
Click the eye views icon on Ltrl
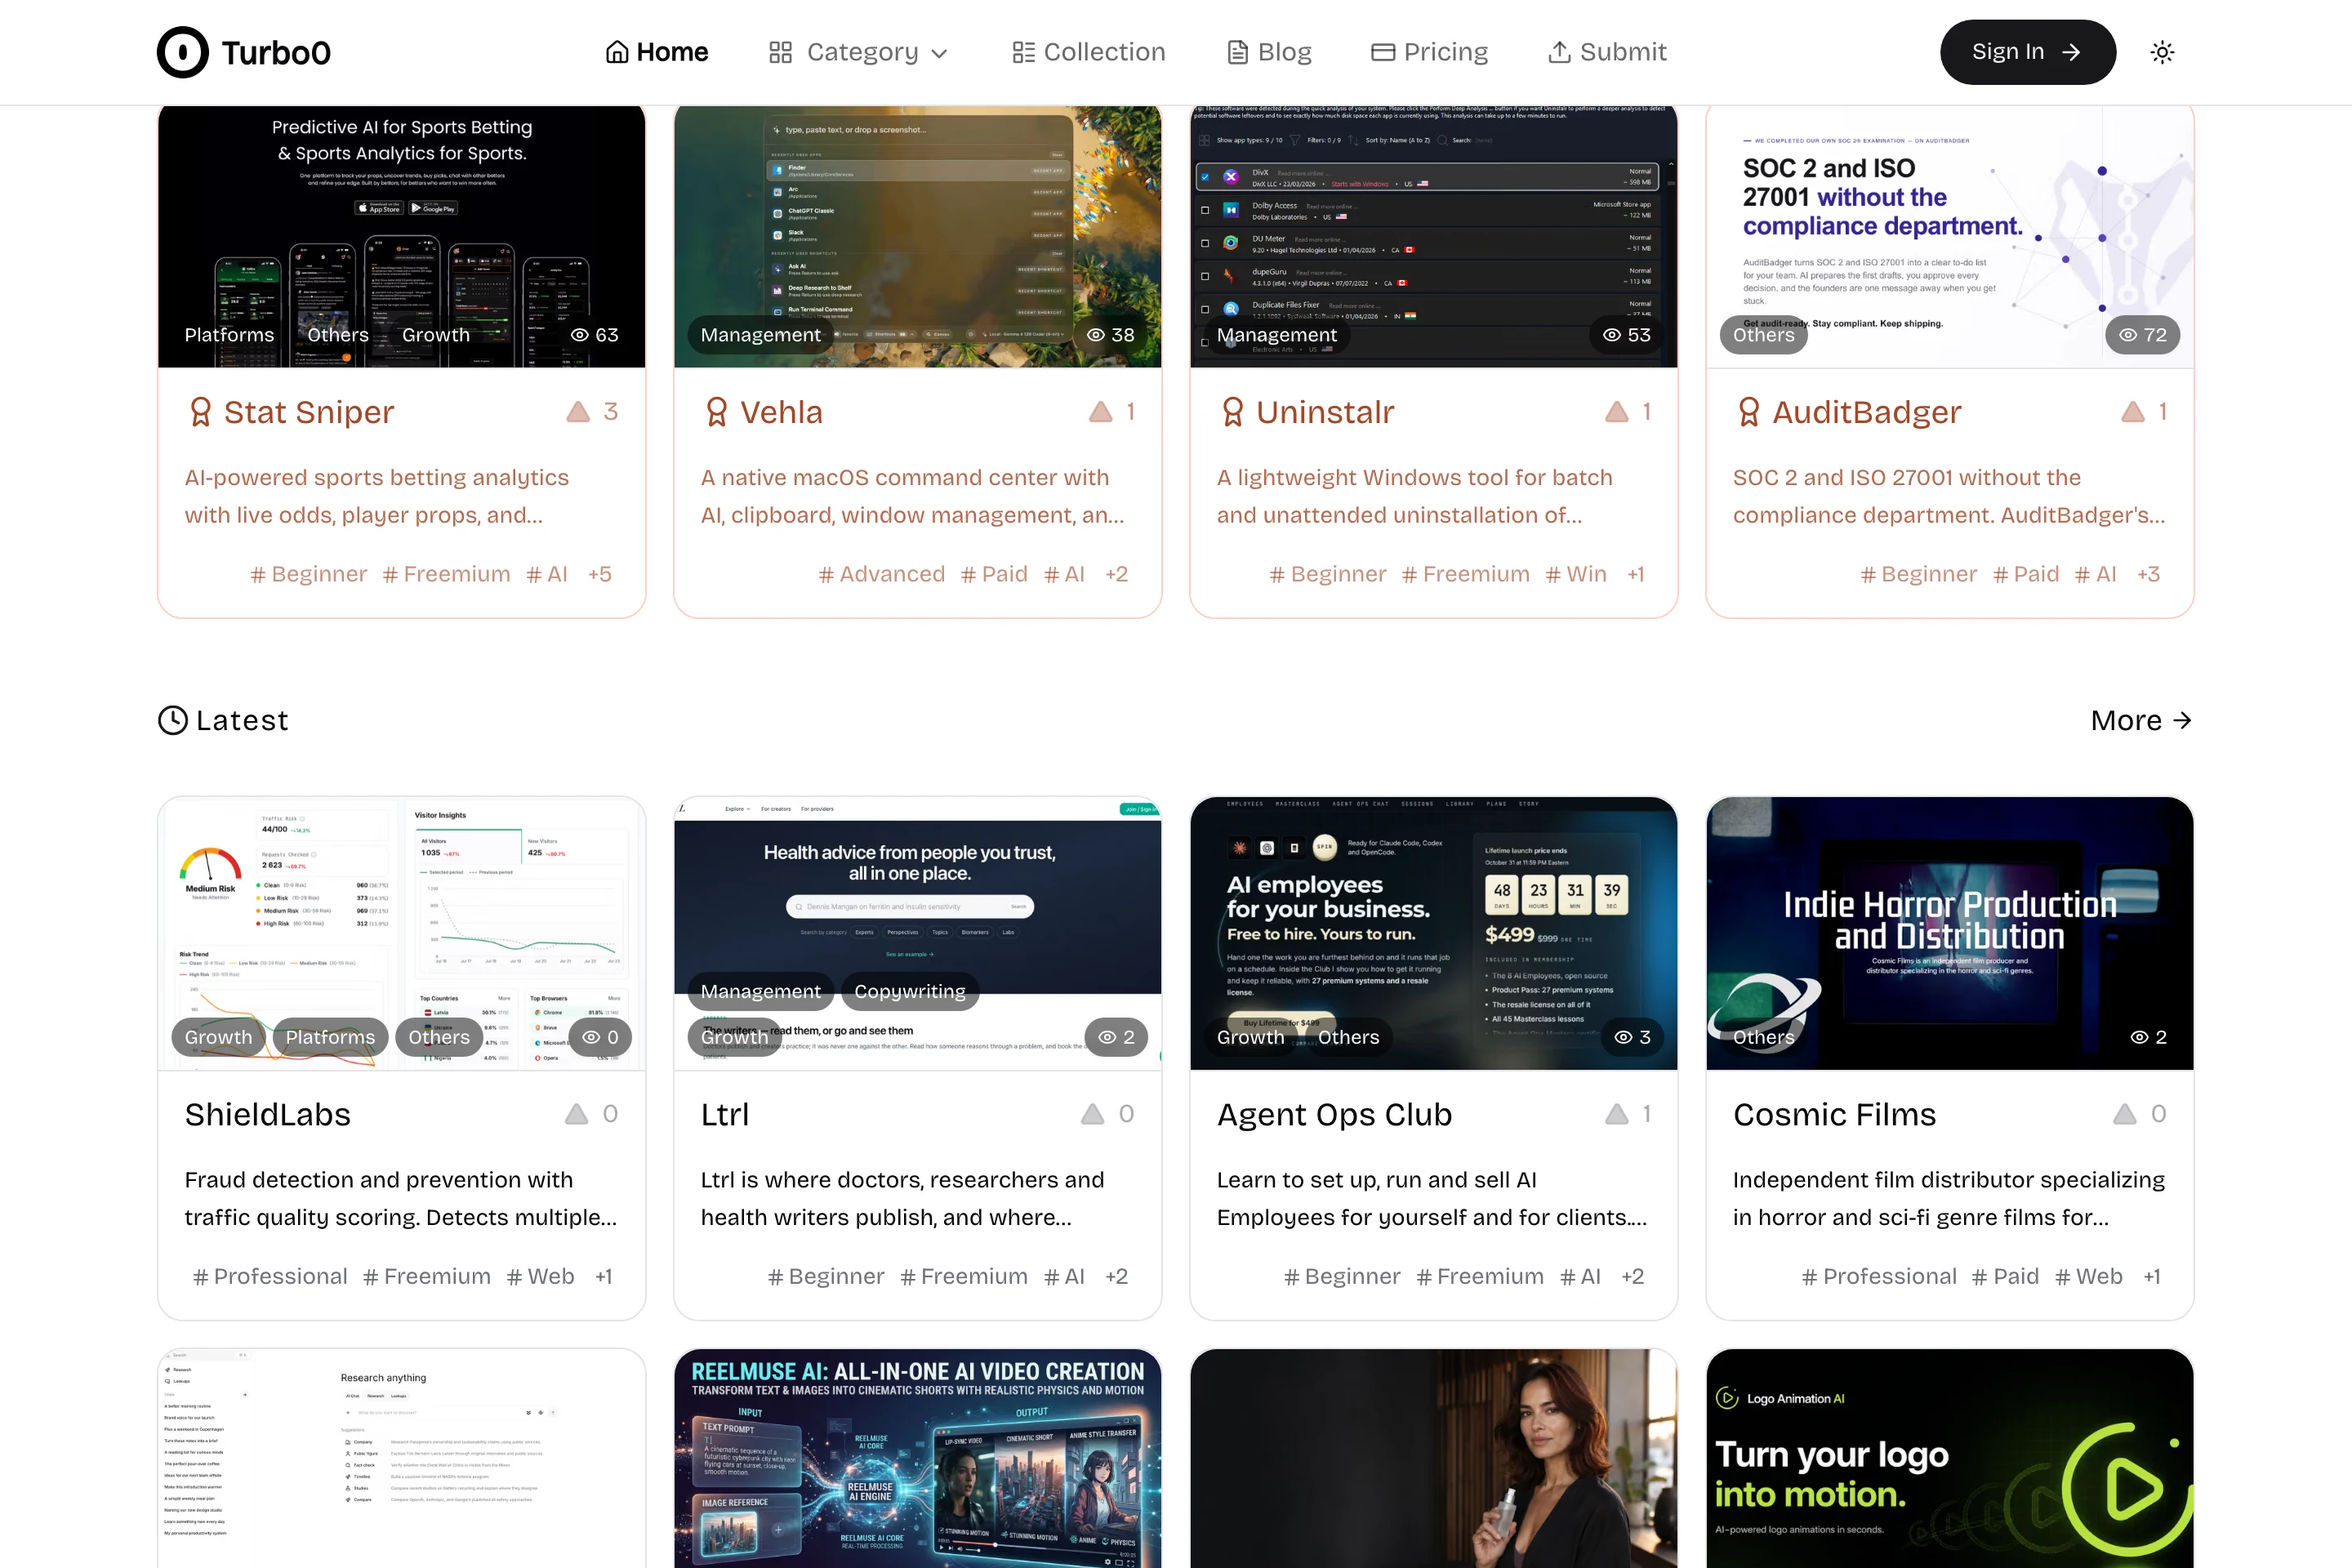pos(1107,1037)
